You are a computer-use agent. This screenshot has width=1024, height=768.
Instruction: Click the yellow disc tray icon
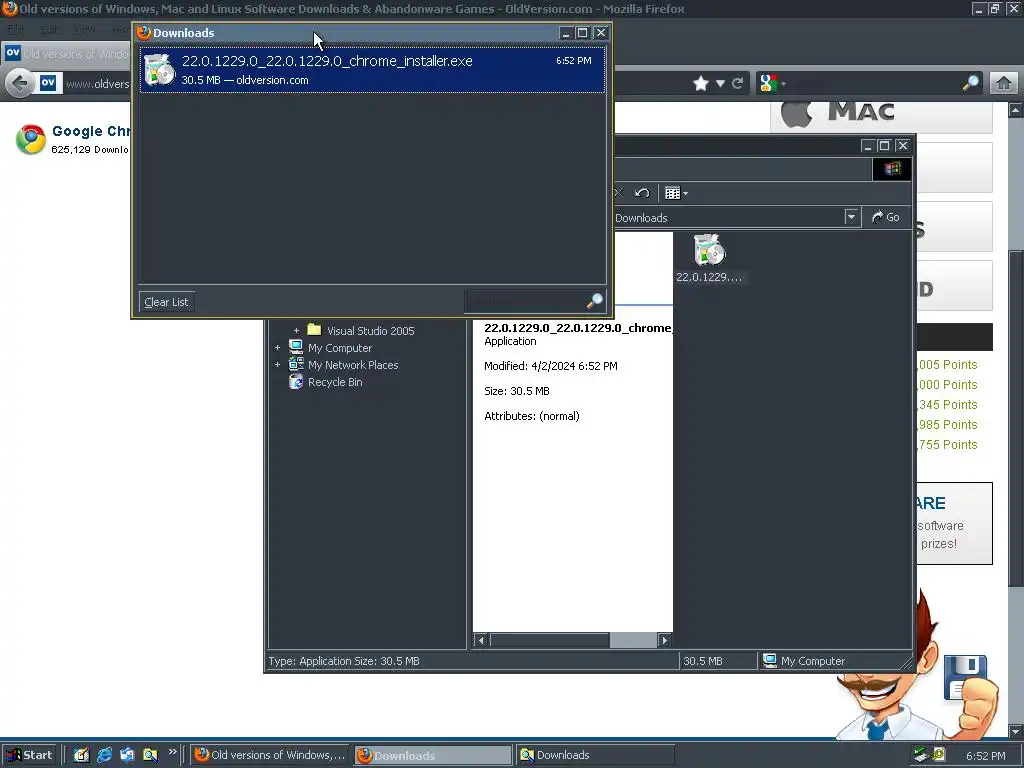tap(938, 754)
